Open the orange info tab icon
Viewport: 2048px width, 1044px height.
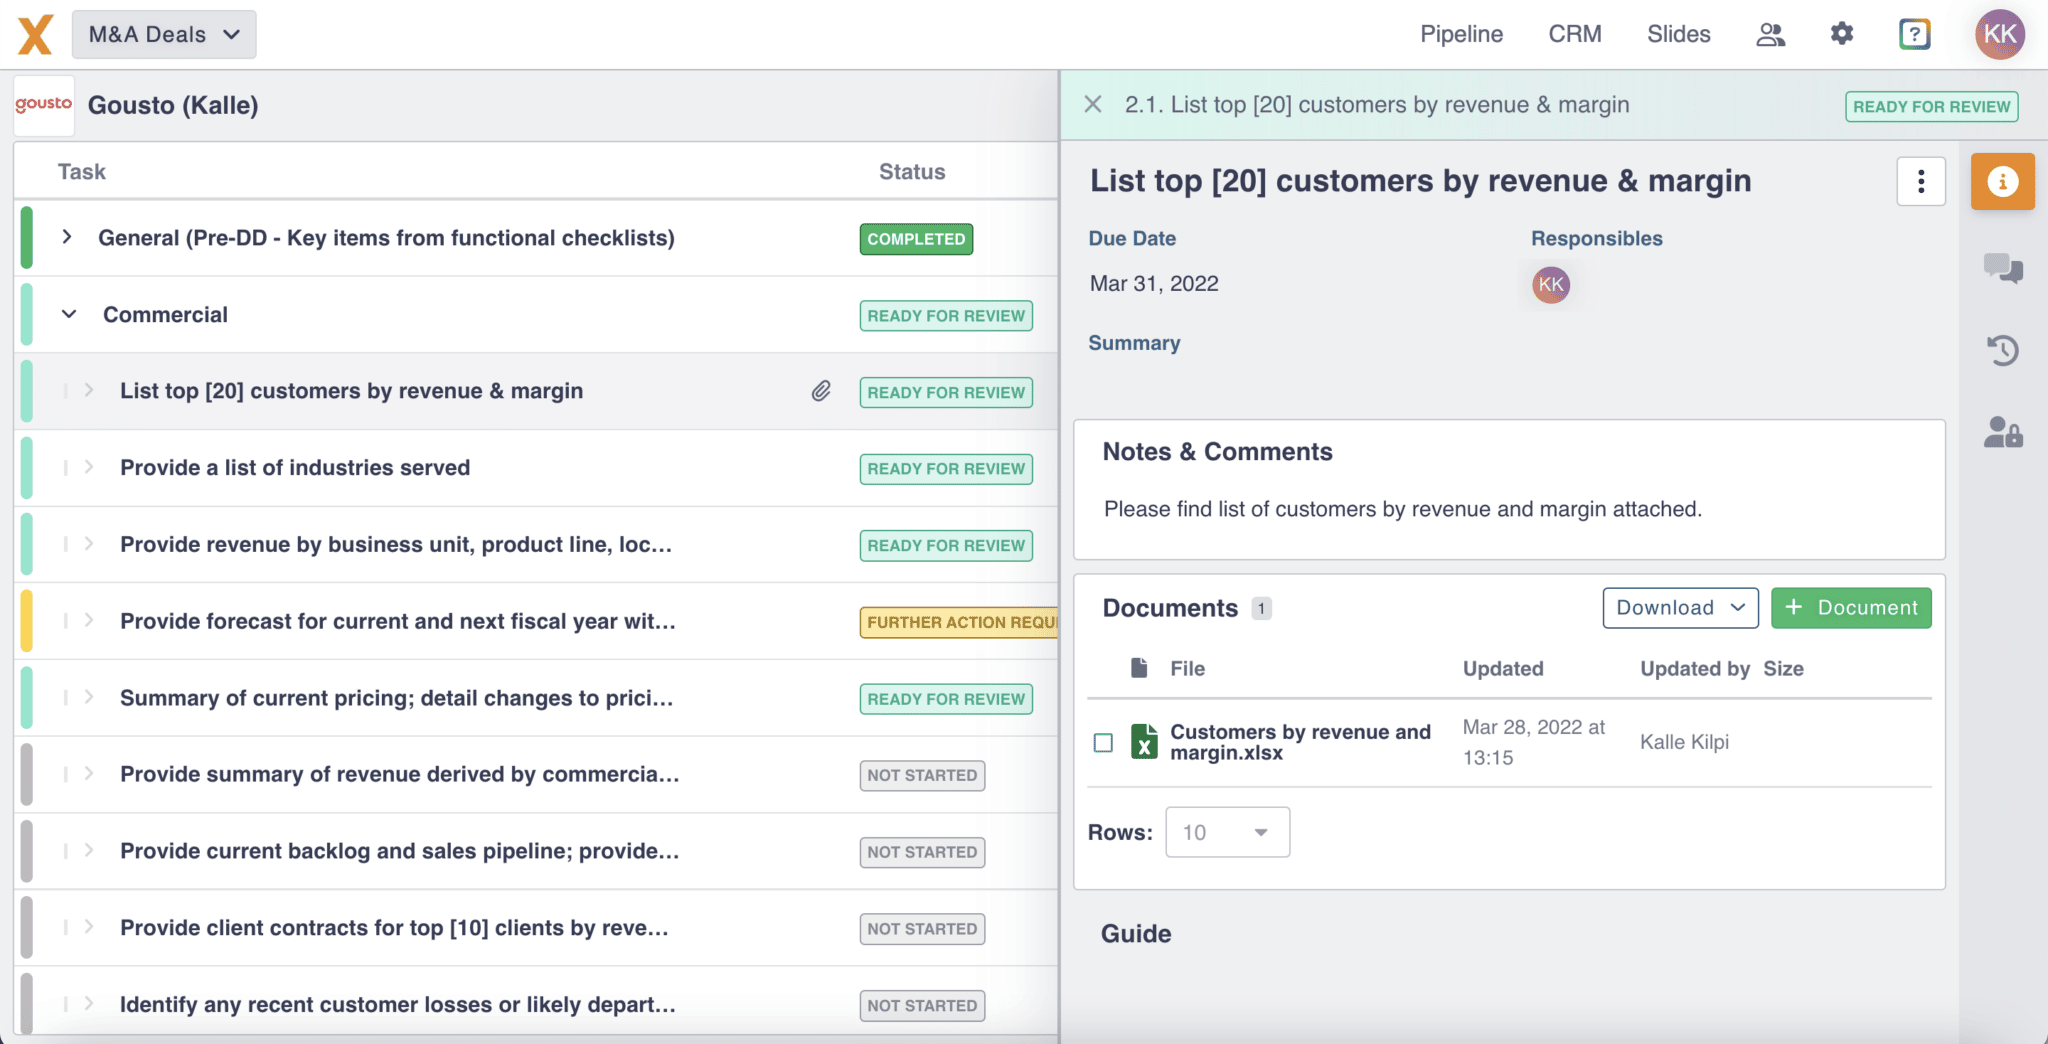coord(2002,181)
